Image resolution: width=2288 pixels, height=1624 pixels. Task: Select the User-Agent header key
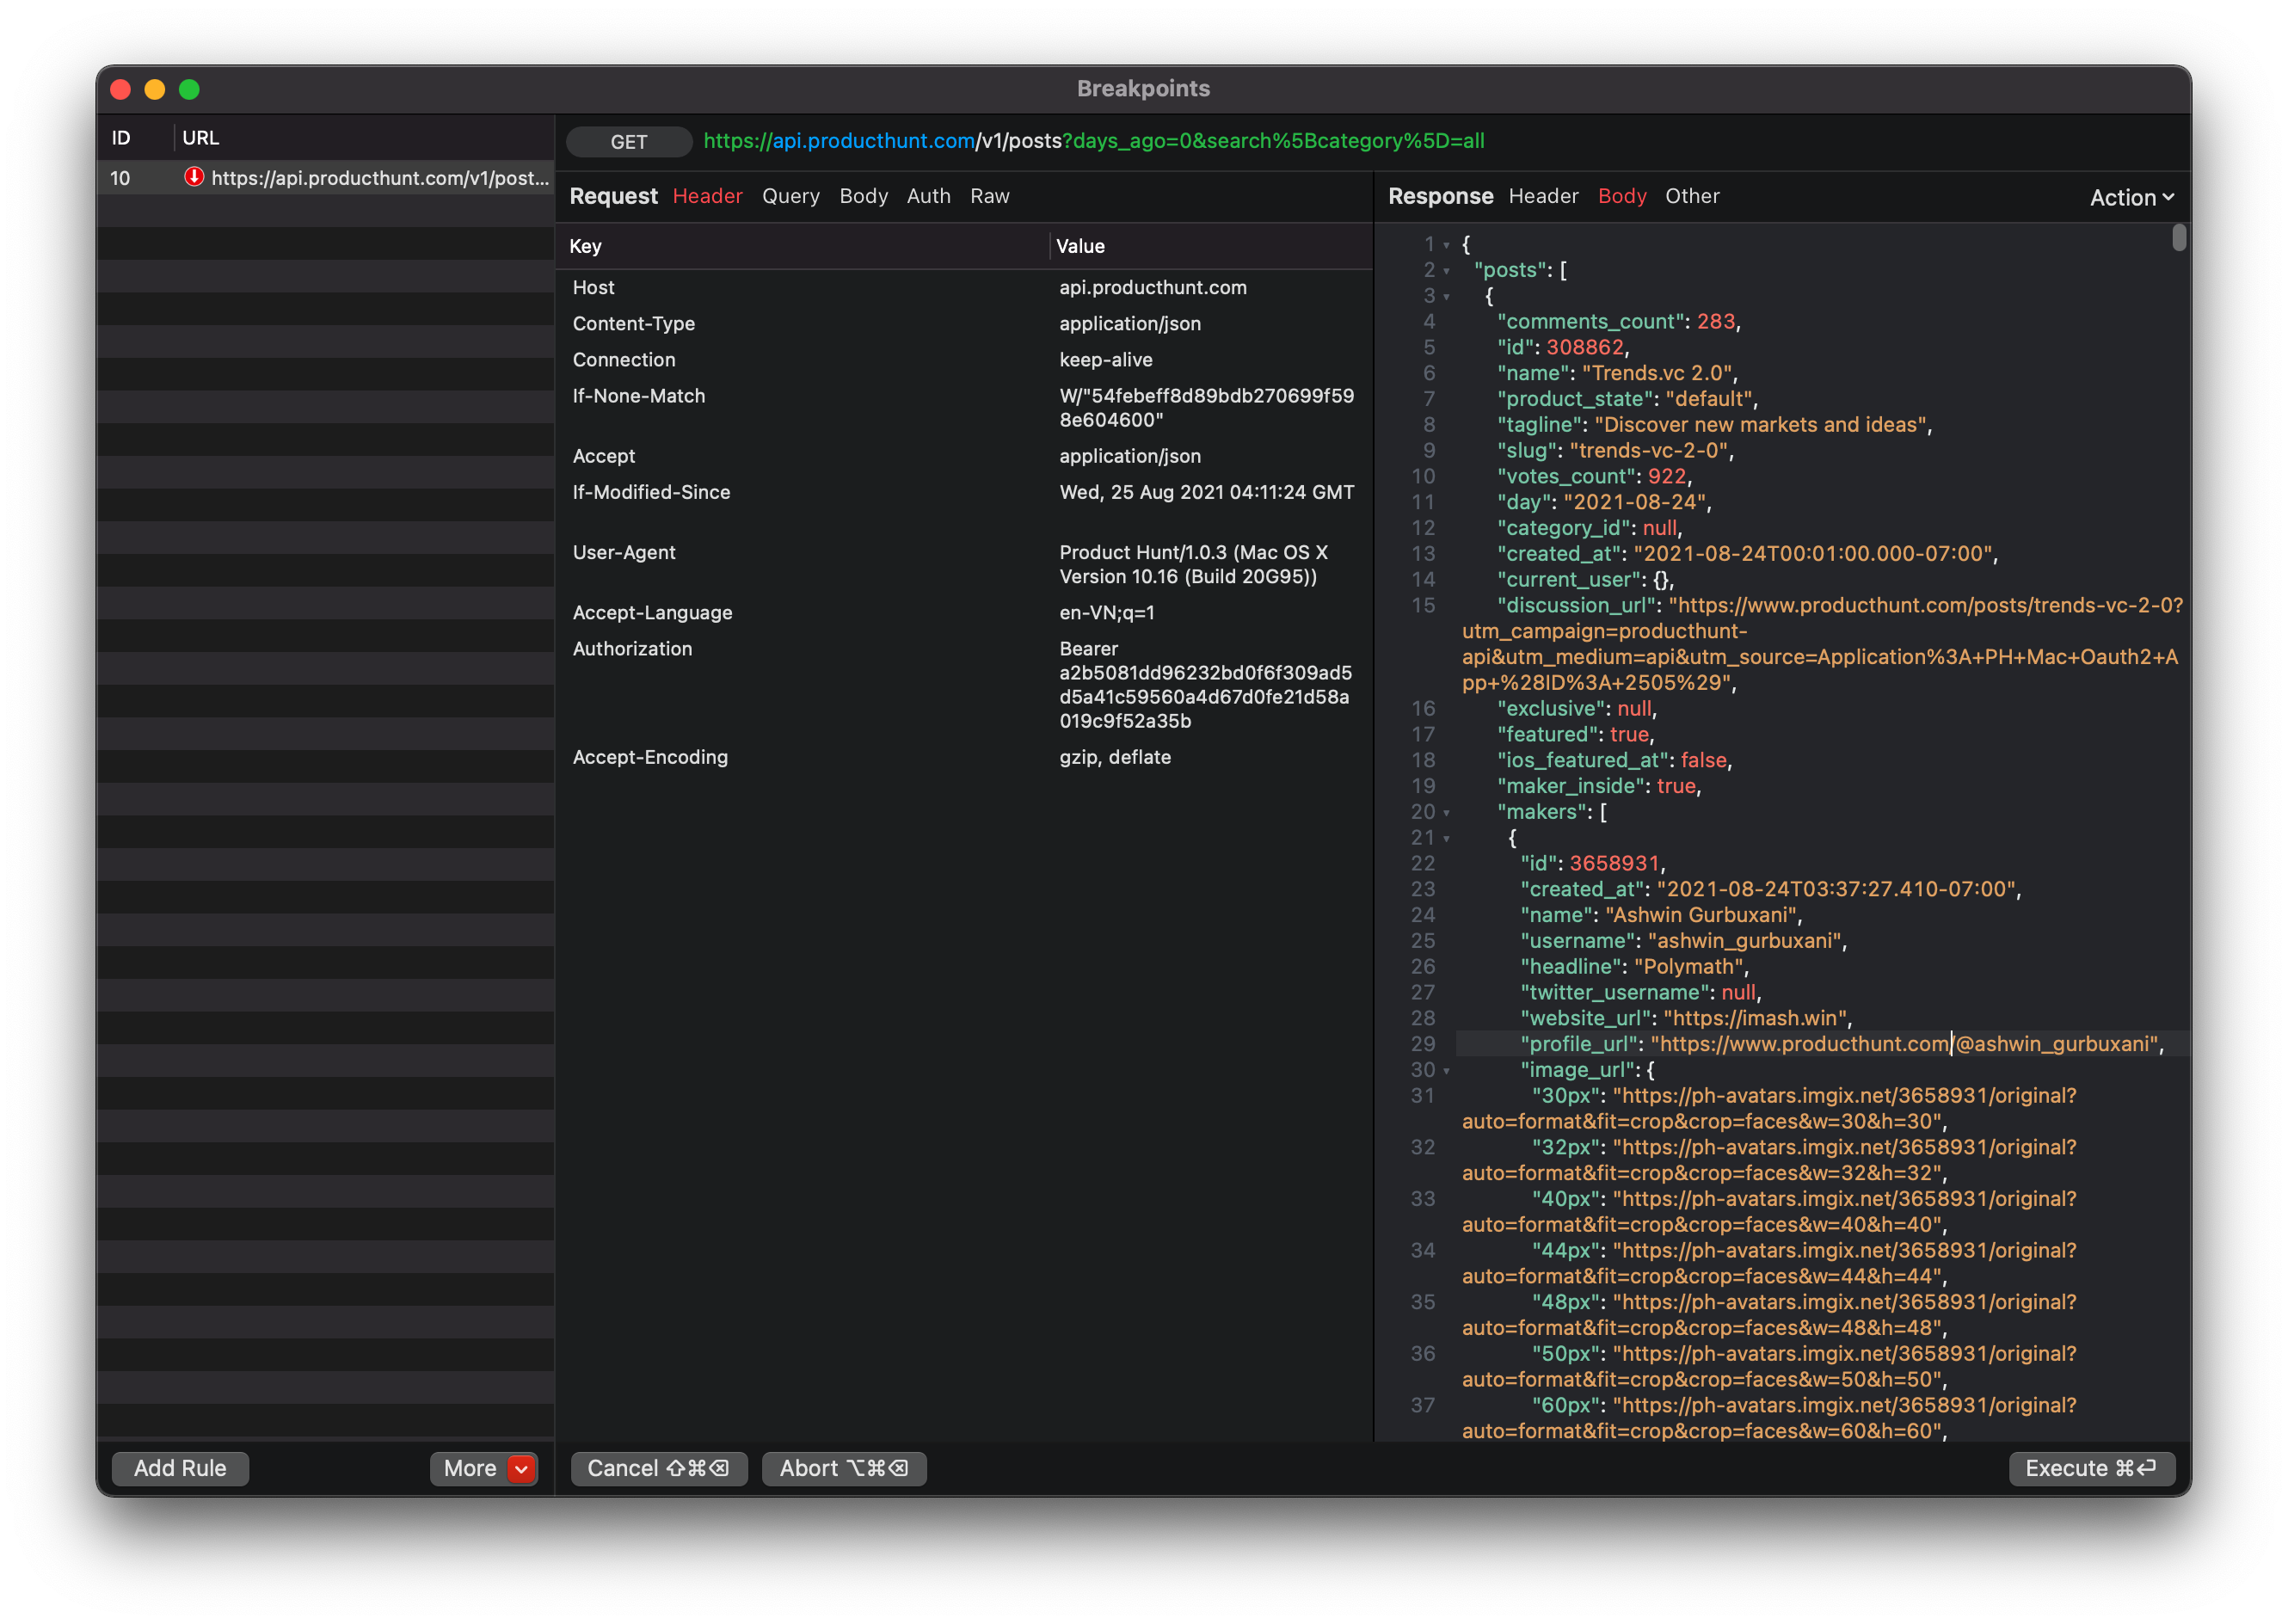coord(623,552)
